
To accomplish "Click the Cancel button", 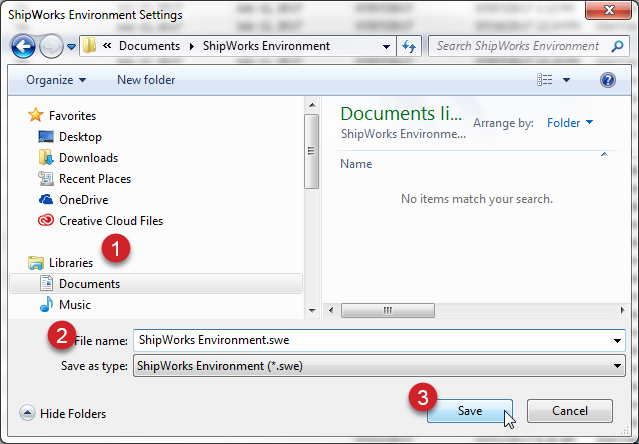I will pyautogui.click(x=570, y=411).
